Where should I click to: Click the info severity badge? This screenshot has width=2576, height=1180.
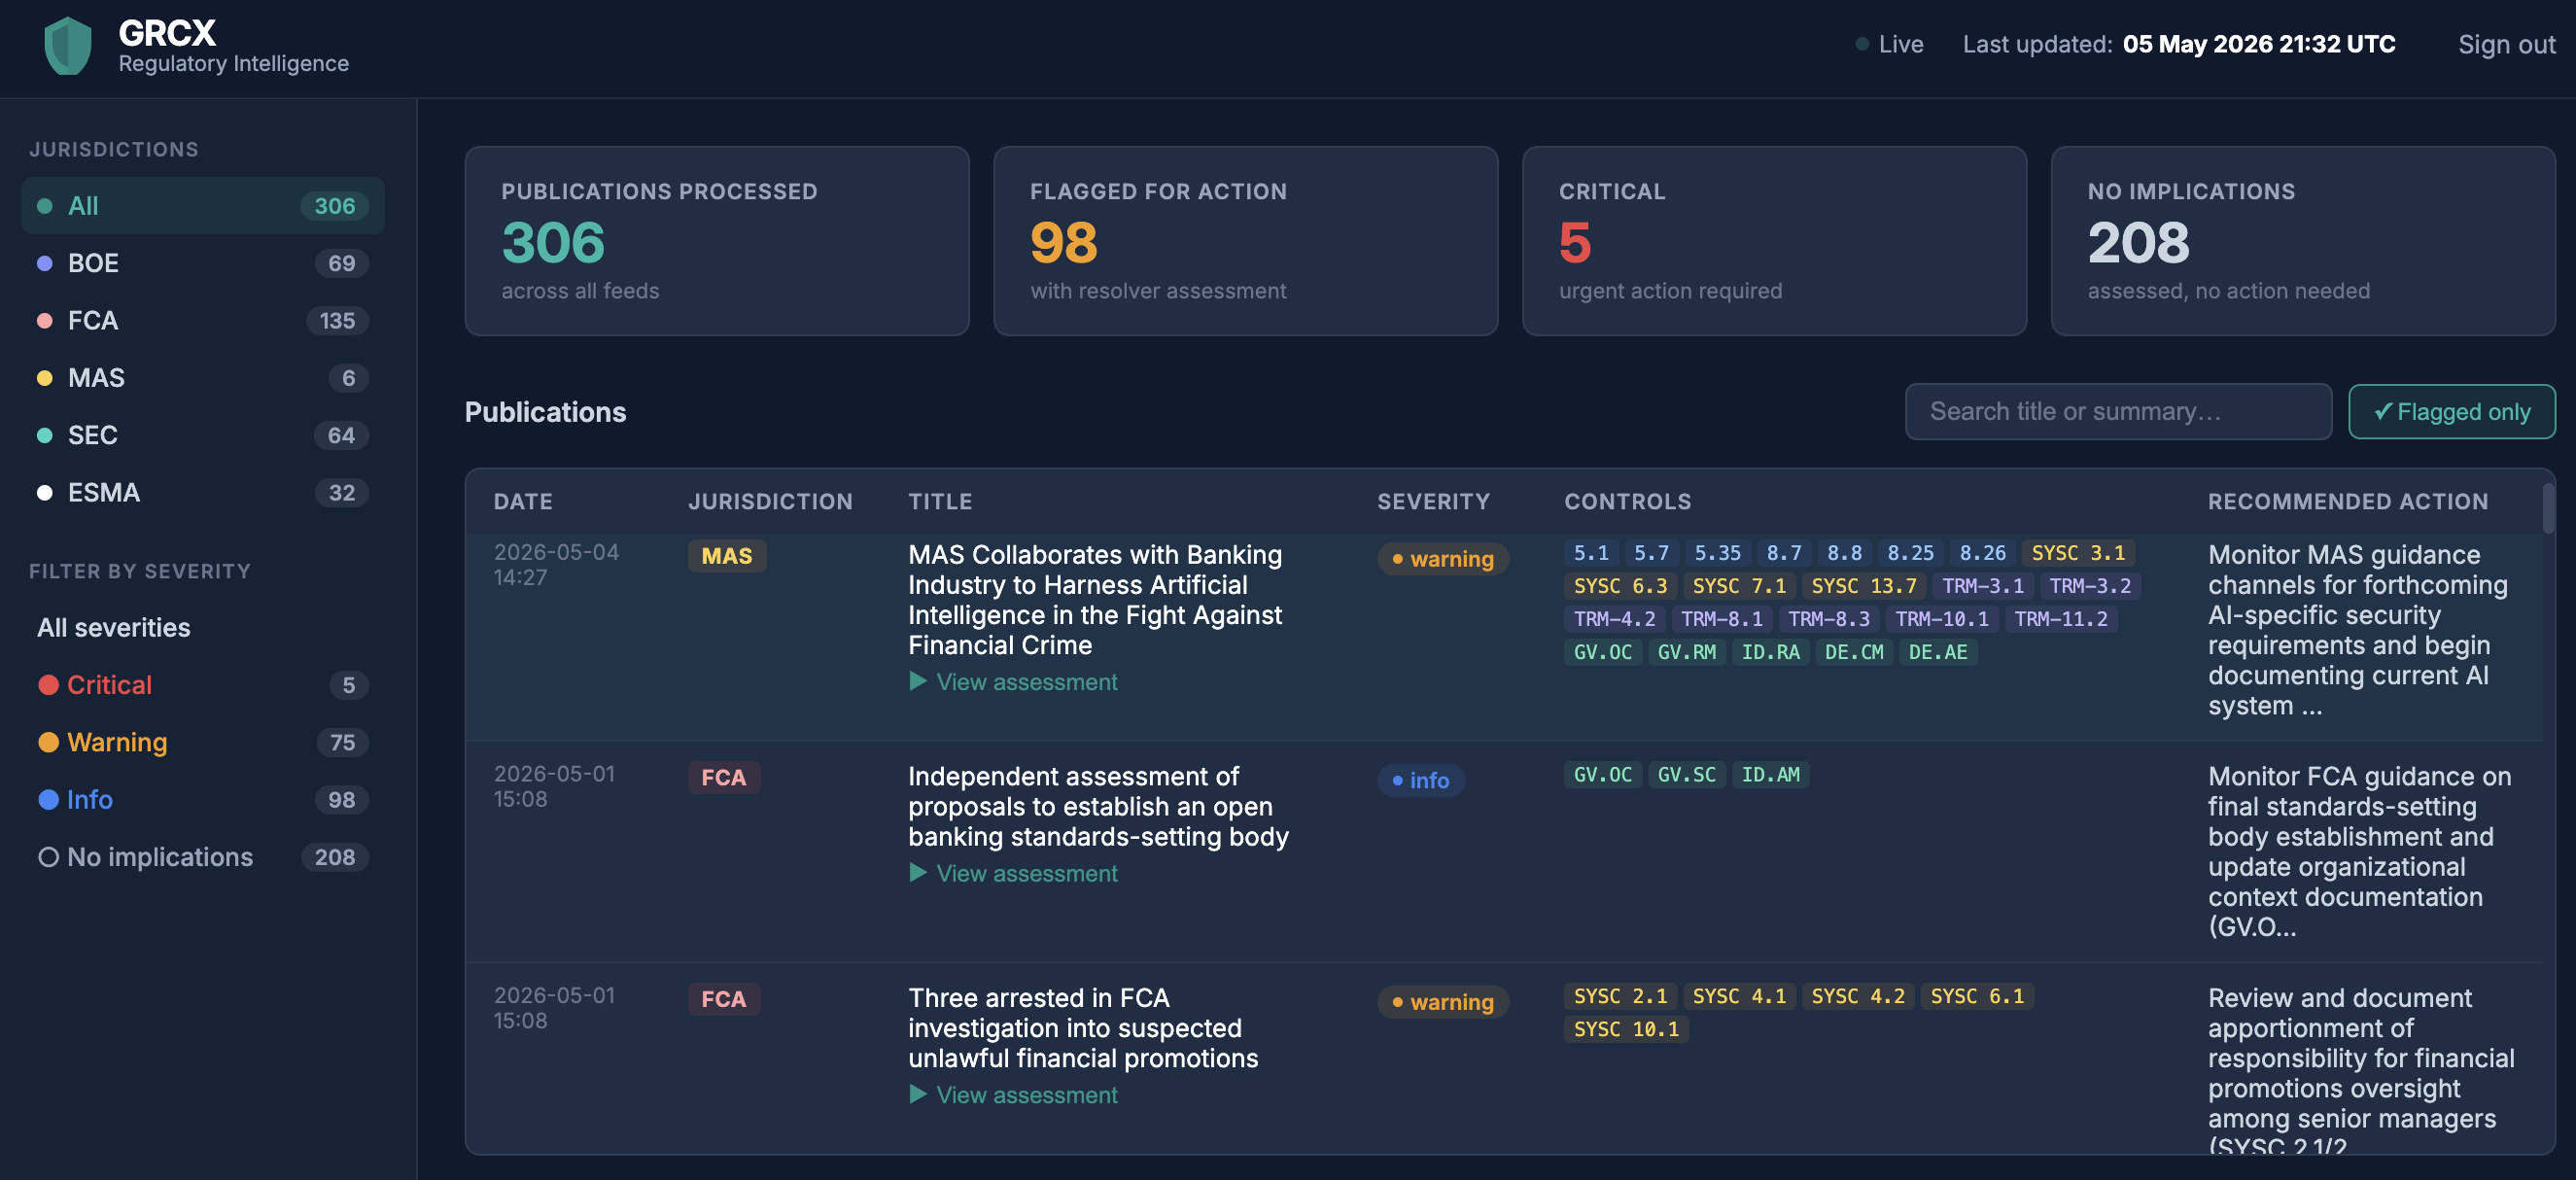click(x=1421, y=780)
